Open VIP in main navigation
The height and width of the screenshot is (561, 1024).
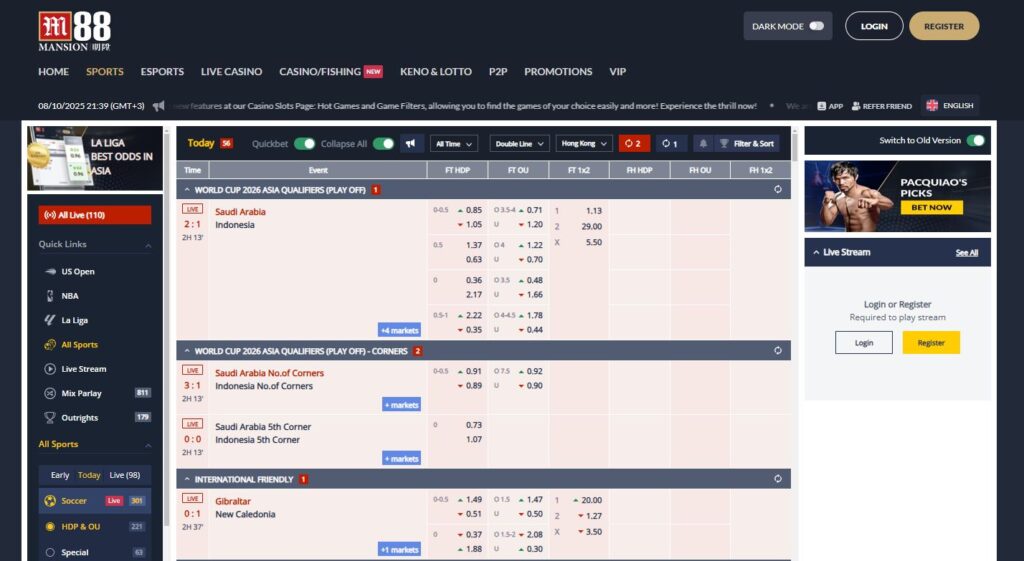coord(617,72)
